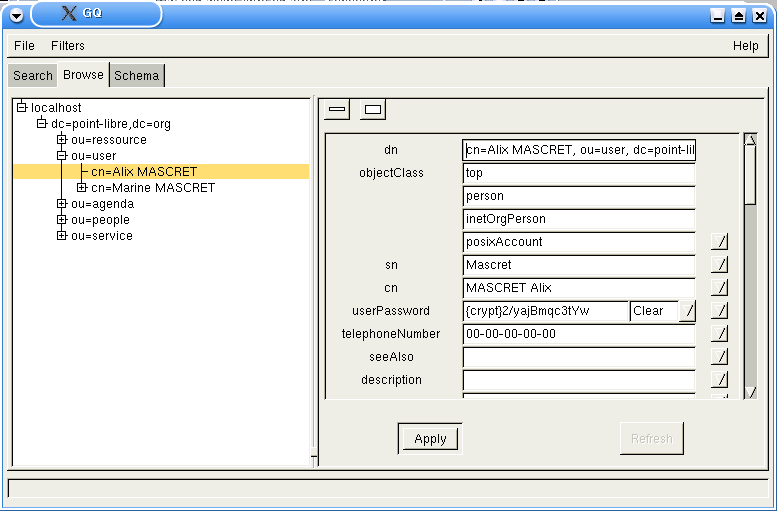Viewport: 777px width, 511px height.
Task: Click the single-line view icon above the form
Action: click(337, 109)
